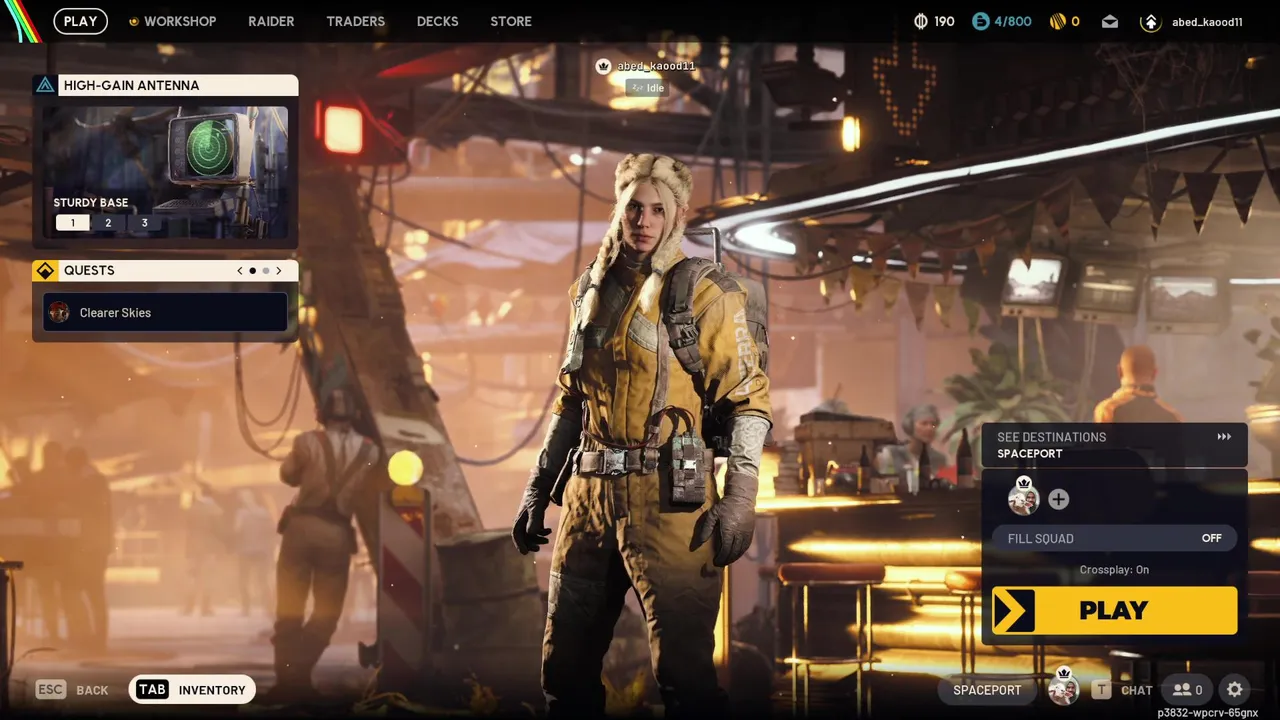This screenshot has height=720, width=1280.
Task: Open the SEE DESTINATIONS Spaceport selector
Action: click(1114, 445)
